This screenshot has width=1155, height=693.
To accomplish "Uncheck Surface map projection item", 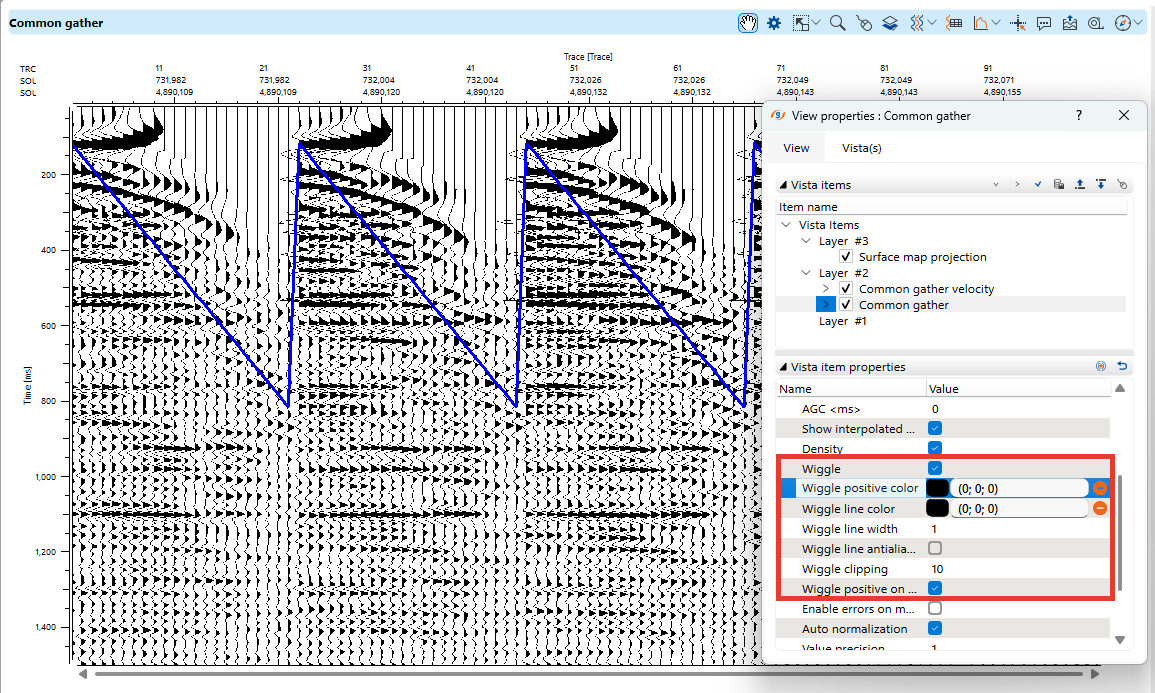I will coord(846,257).
